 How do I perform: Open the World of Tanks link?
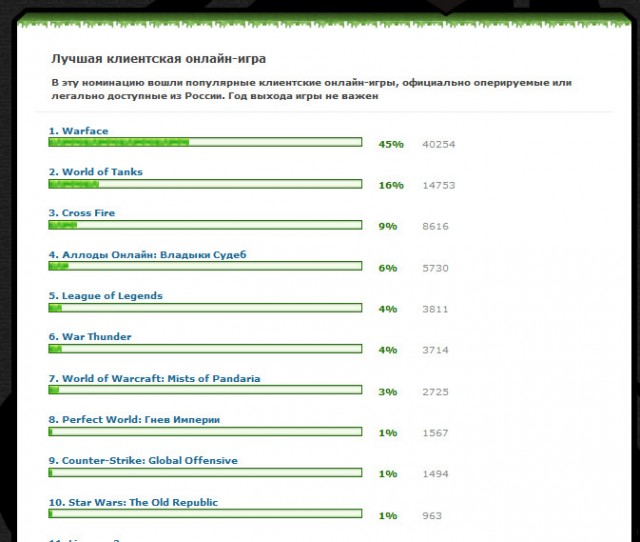pos(96,172)
